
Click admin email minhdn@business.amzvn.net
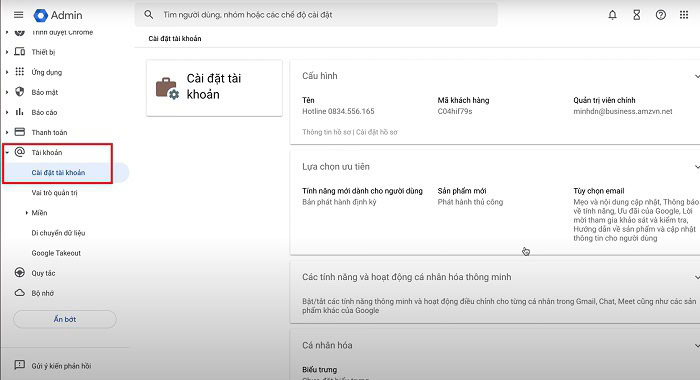click(623, 111)
